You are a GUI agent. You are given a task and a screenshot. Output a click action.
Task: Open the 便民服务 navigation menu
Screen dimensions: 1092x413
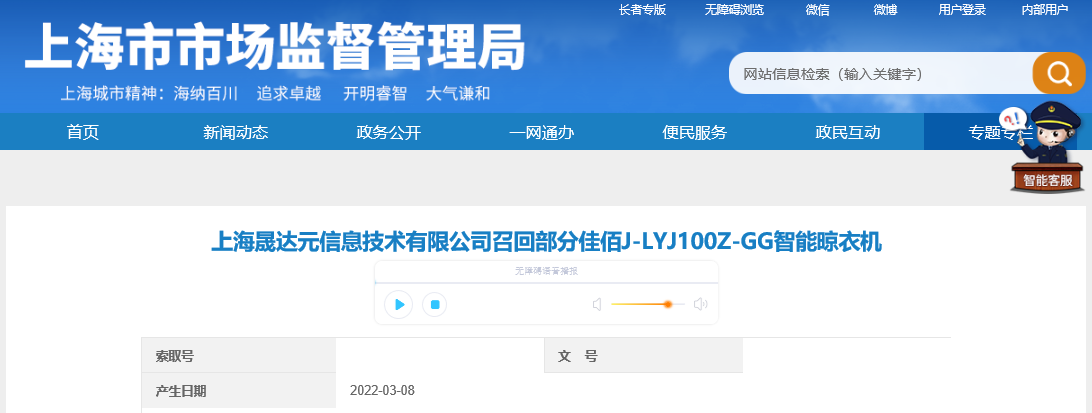[694, 132]
